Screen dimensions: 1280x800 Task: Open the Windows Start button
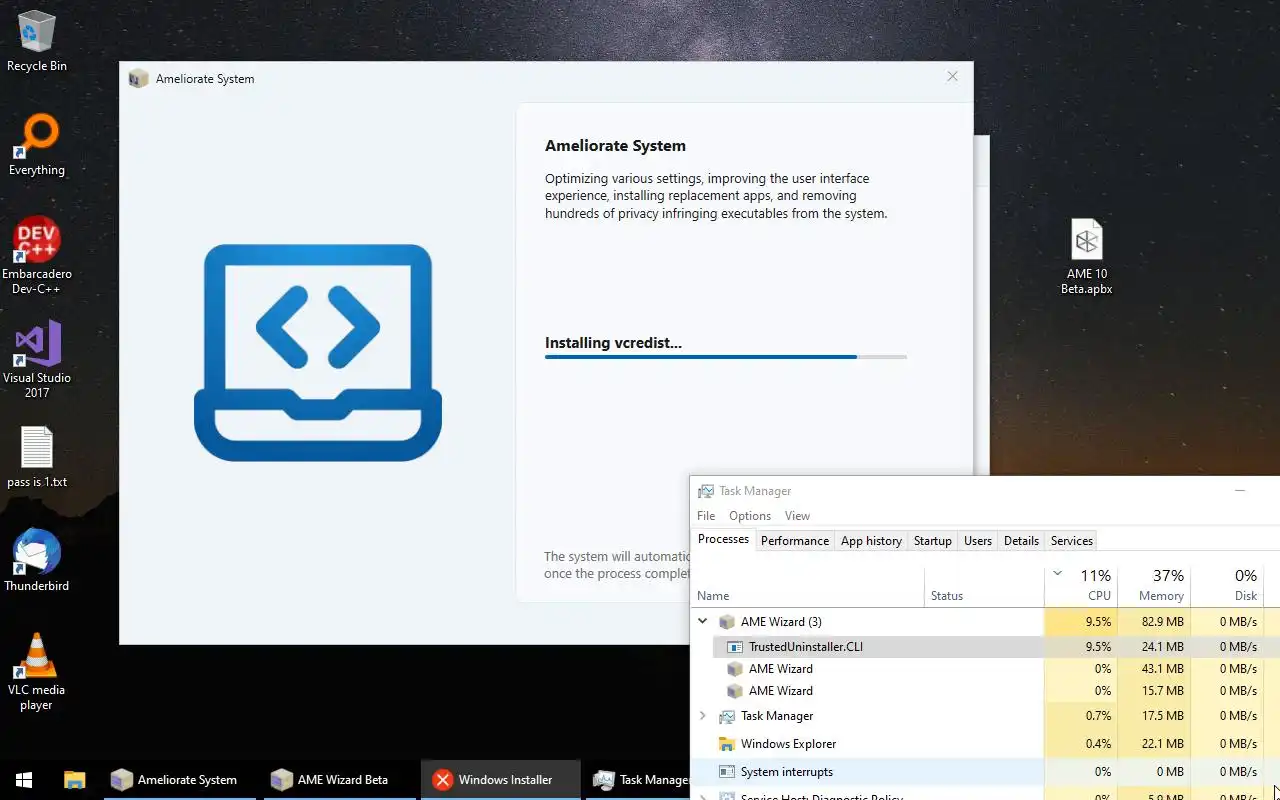coord(24,780)
